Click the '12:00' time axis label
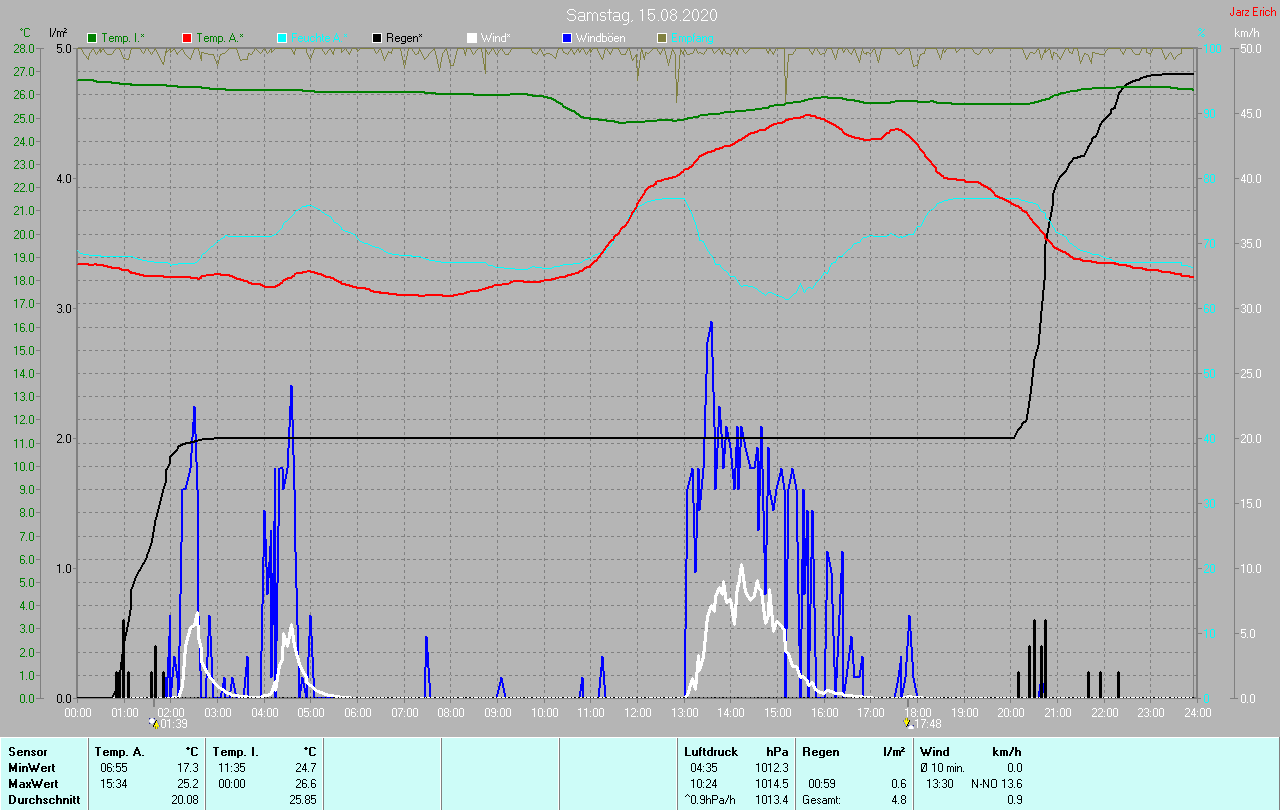Image resolution: width=1280 pixels, height=810 pixels. tap(638, 712)
